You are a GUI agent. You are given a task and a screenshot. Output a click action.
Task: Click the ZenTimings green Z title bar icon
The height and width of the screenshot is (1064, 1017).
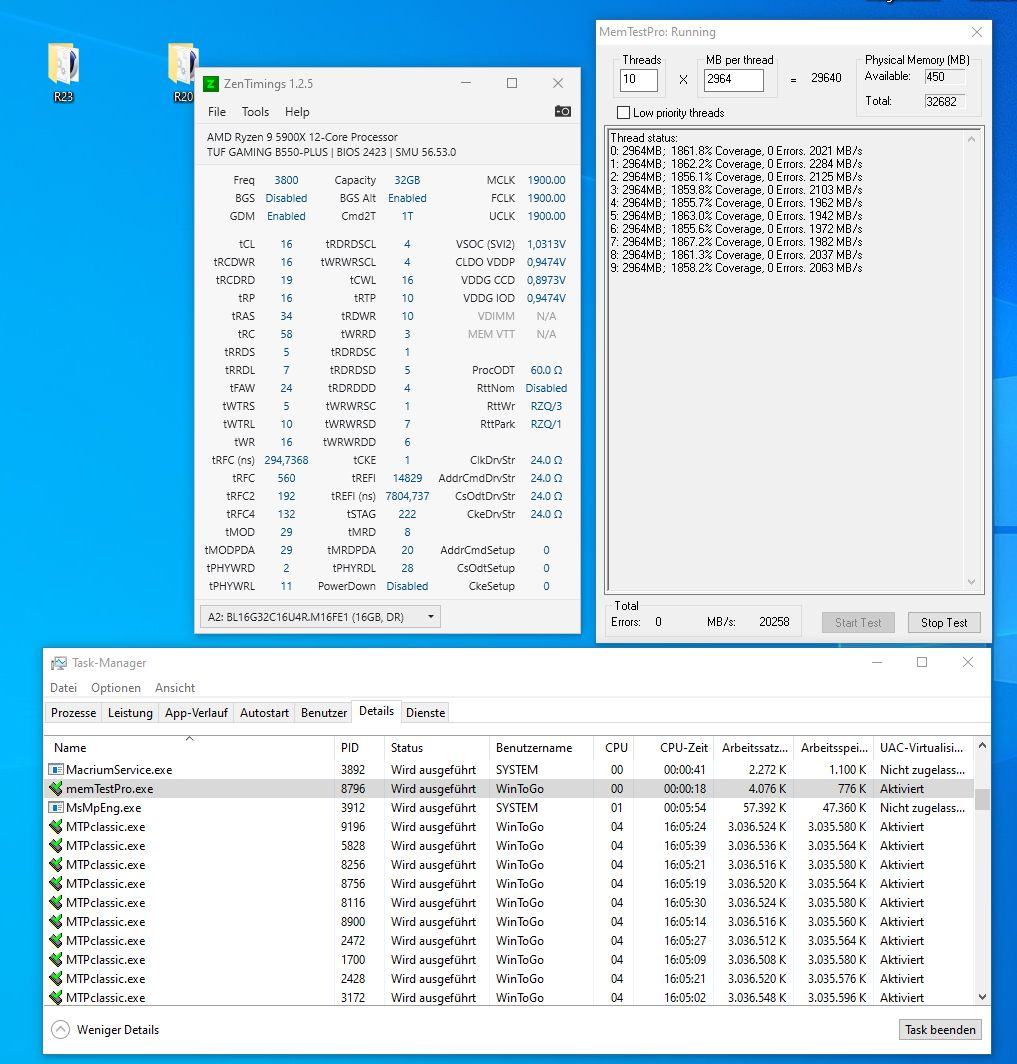(211, 83)
